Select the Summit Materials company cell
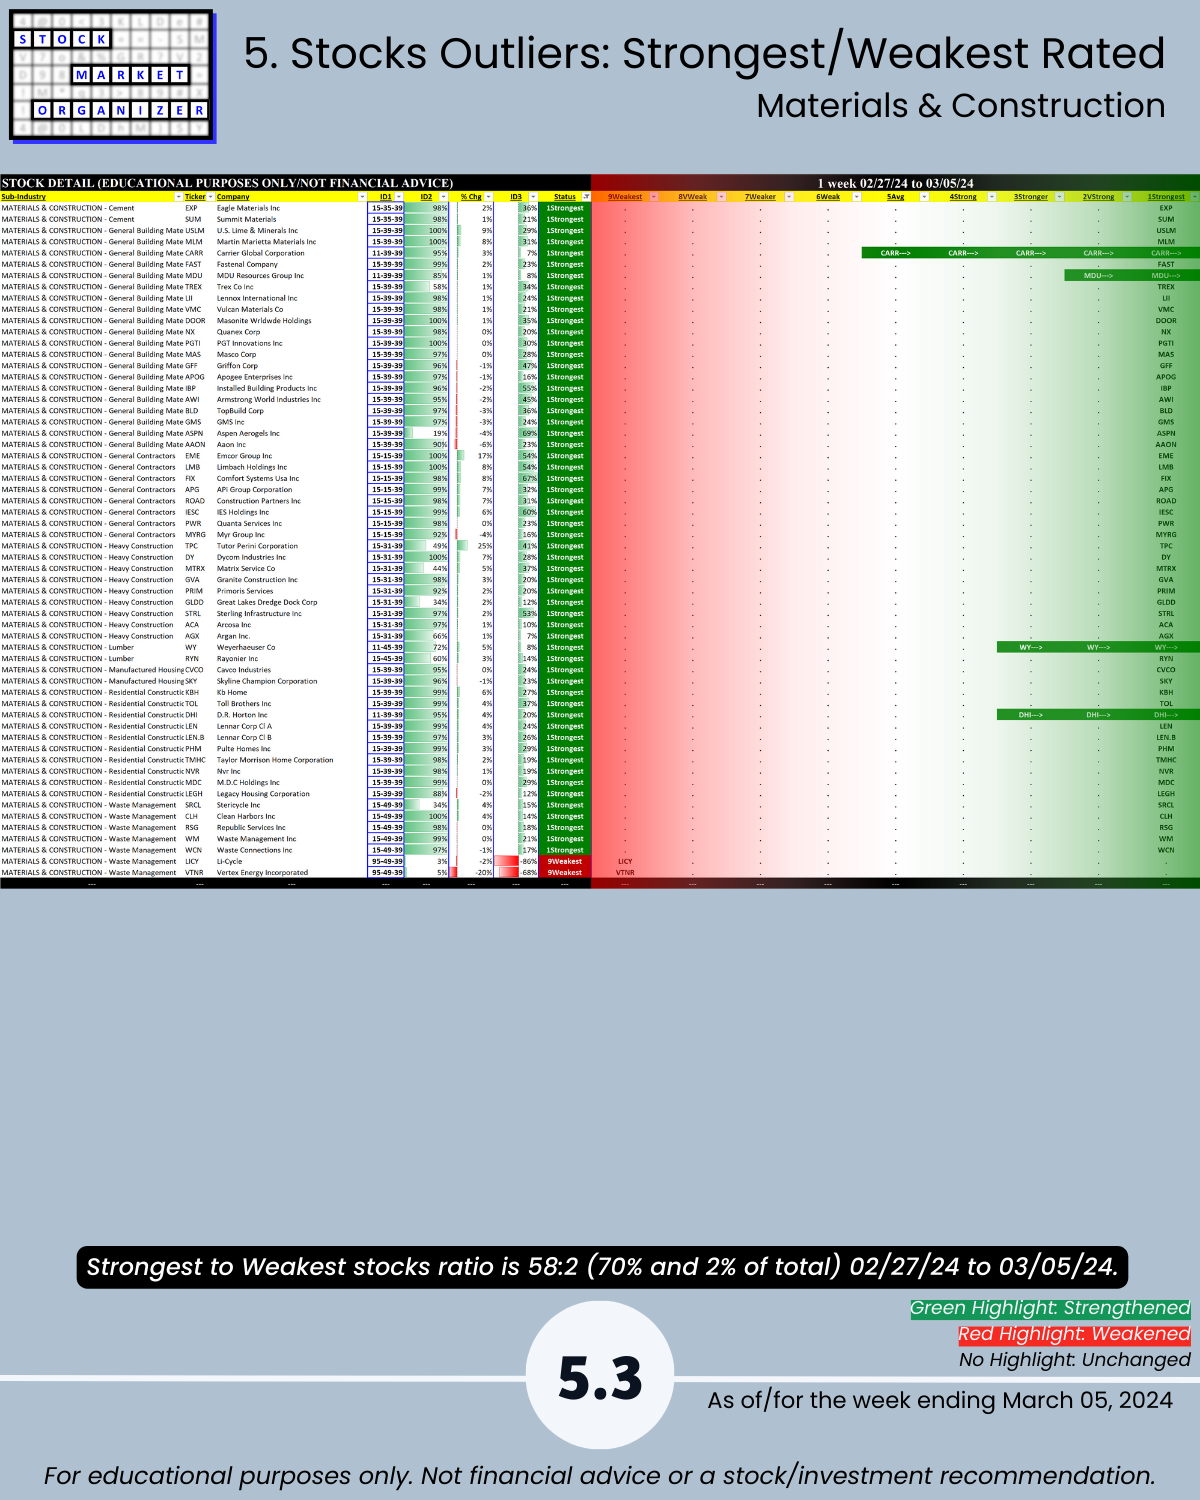 pyautogui.click(x=291, y=219)
